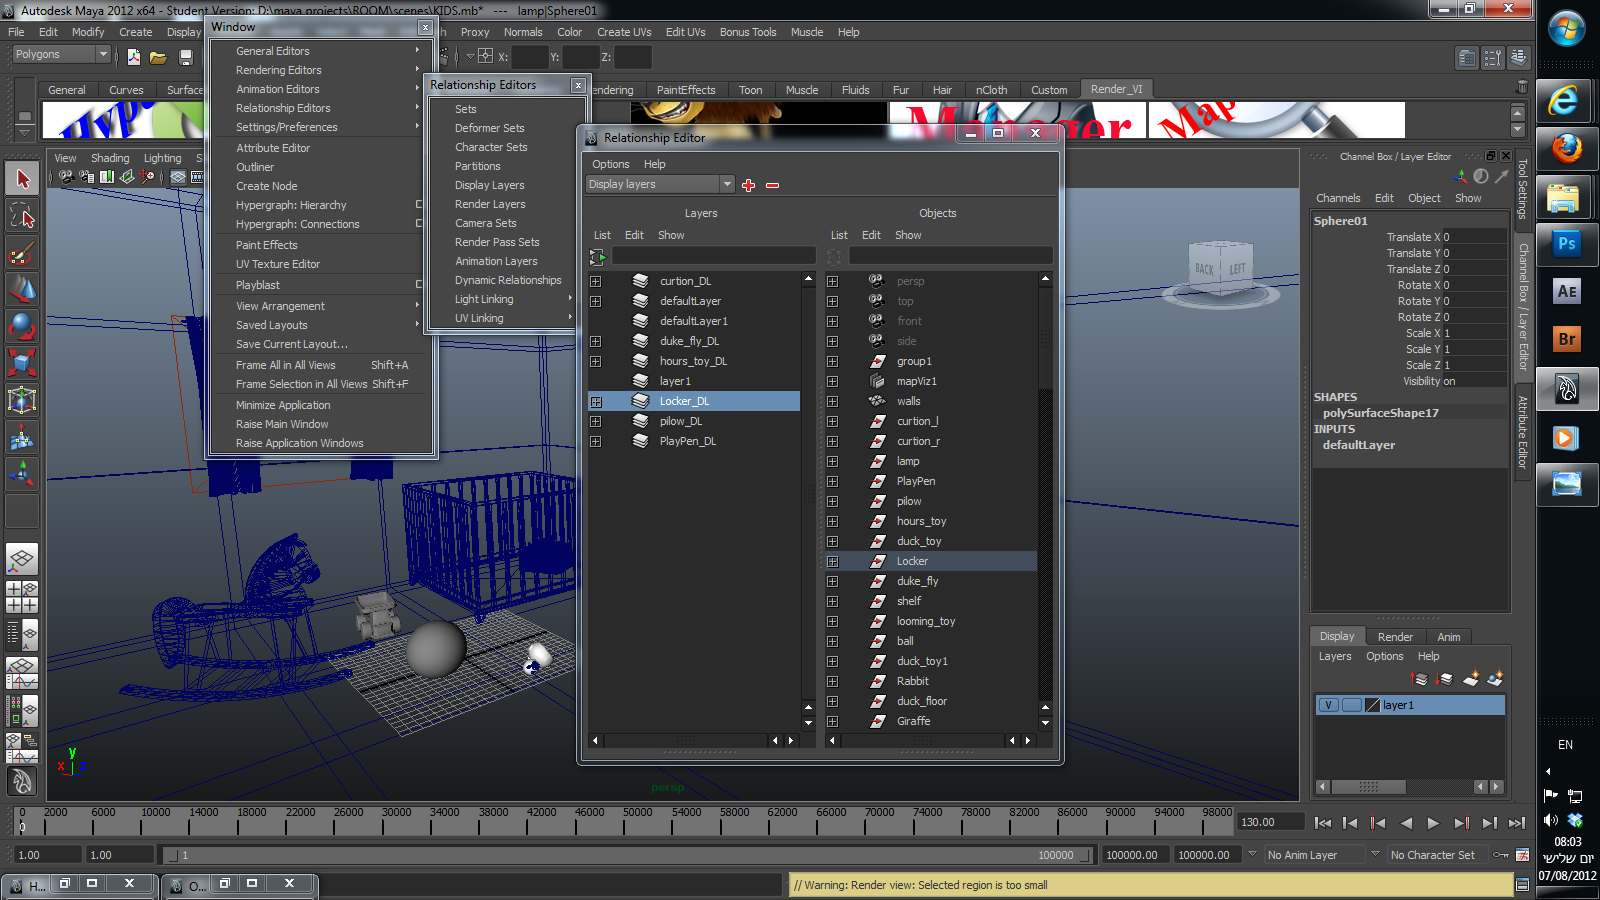This screenshot has height=900, width=1600.
Task: Activate the Paint Selection tool
Action: point(22,253)
